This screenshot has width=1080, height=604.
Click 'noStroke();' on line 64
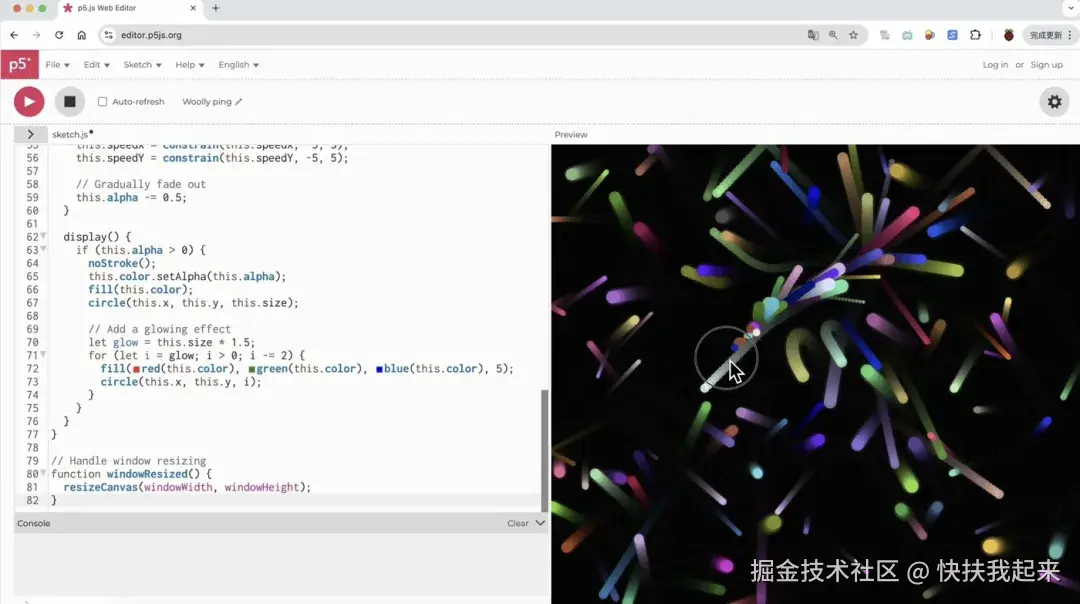click(x=122, y=263)
